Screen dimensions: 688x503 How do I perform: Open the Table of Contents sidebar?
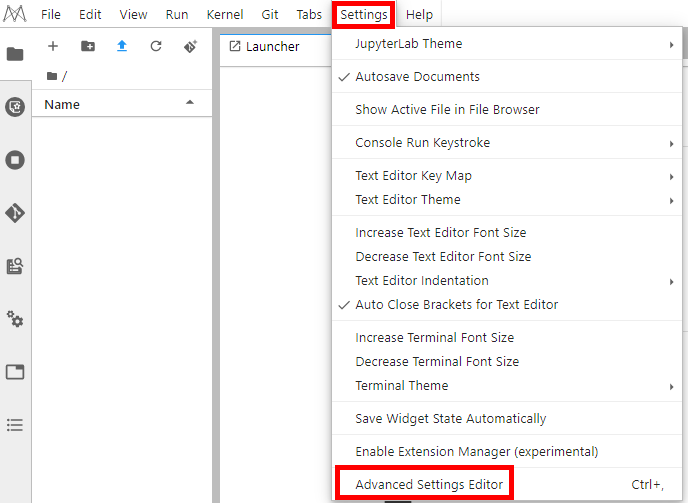(x=15, y=425)
